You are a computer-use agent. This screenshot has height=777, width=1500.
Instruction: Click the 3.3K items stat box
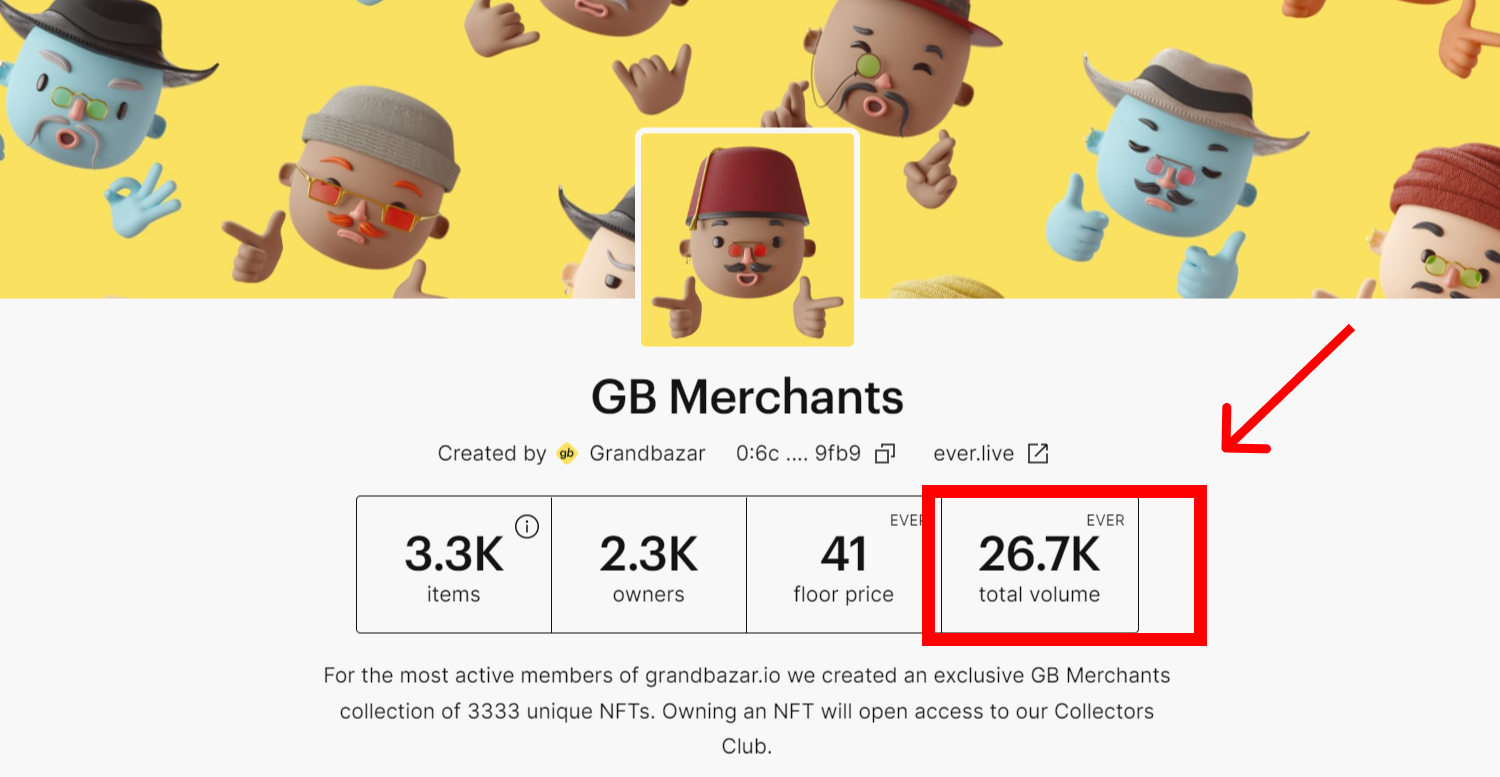tap(454, 565)
